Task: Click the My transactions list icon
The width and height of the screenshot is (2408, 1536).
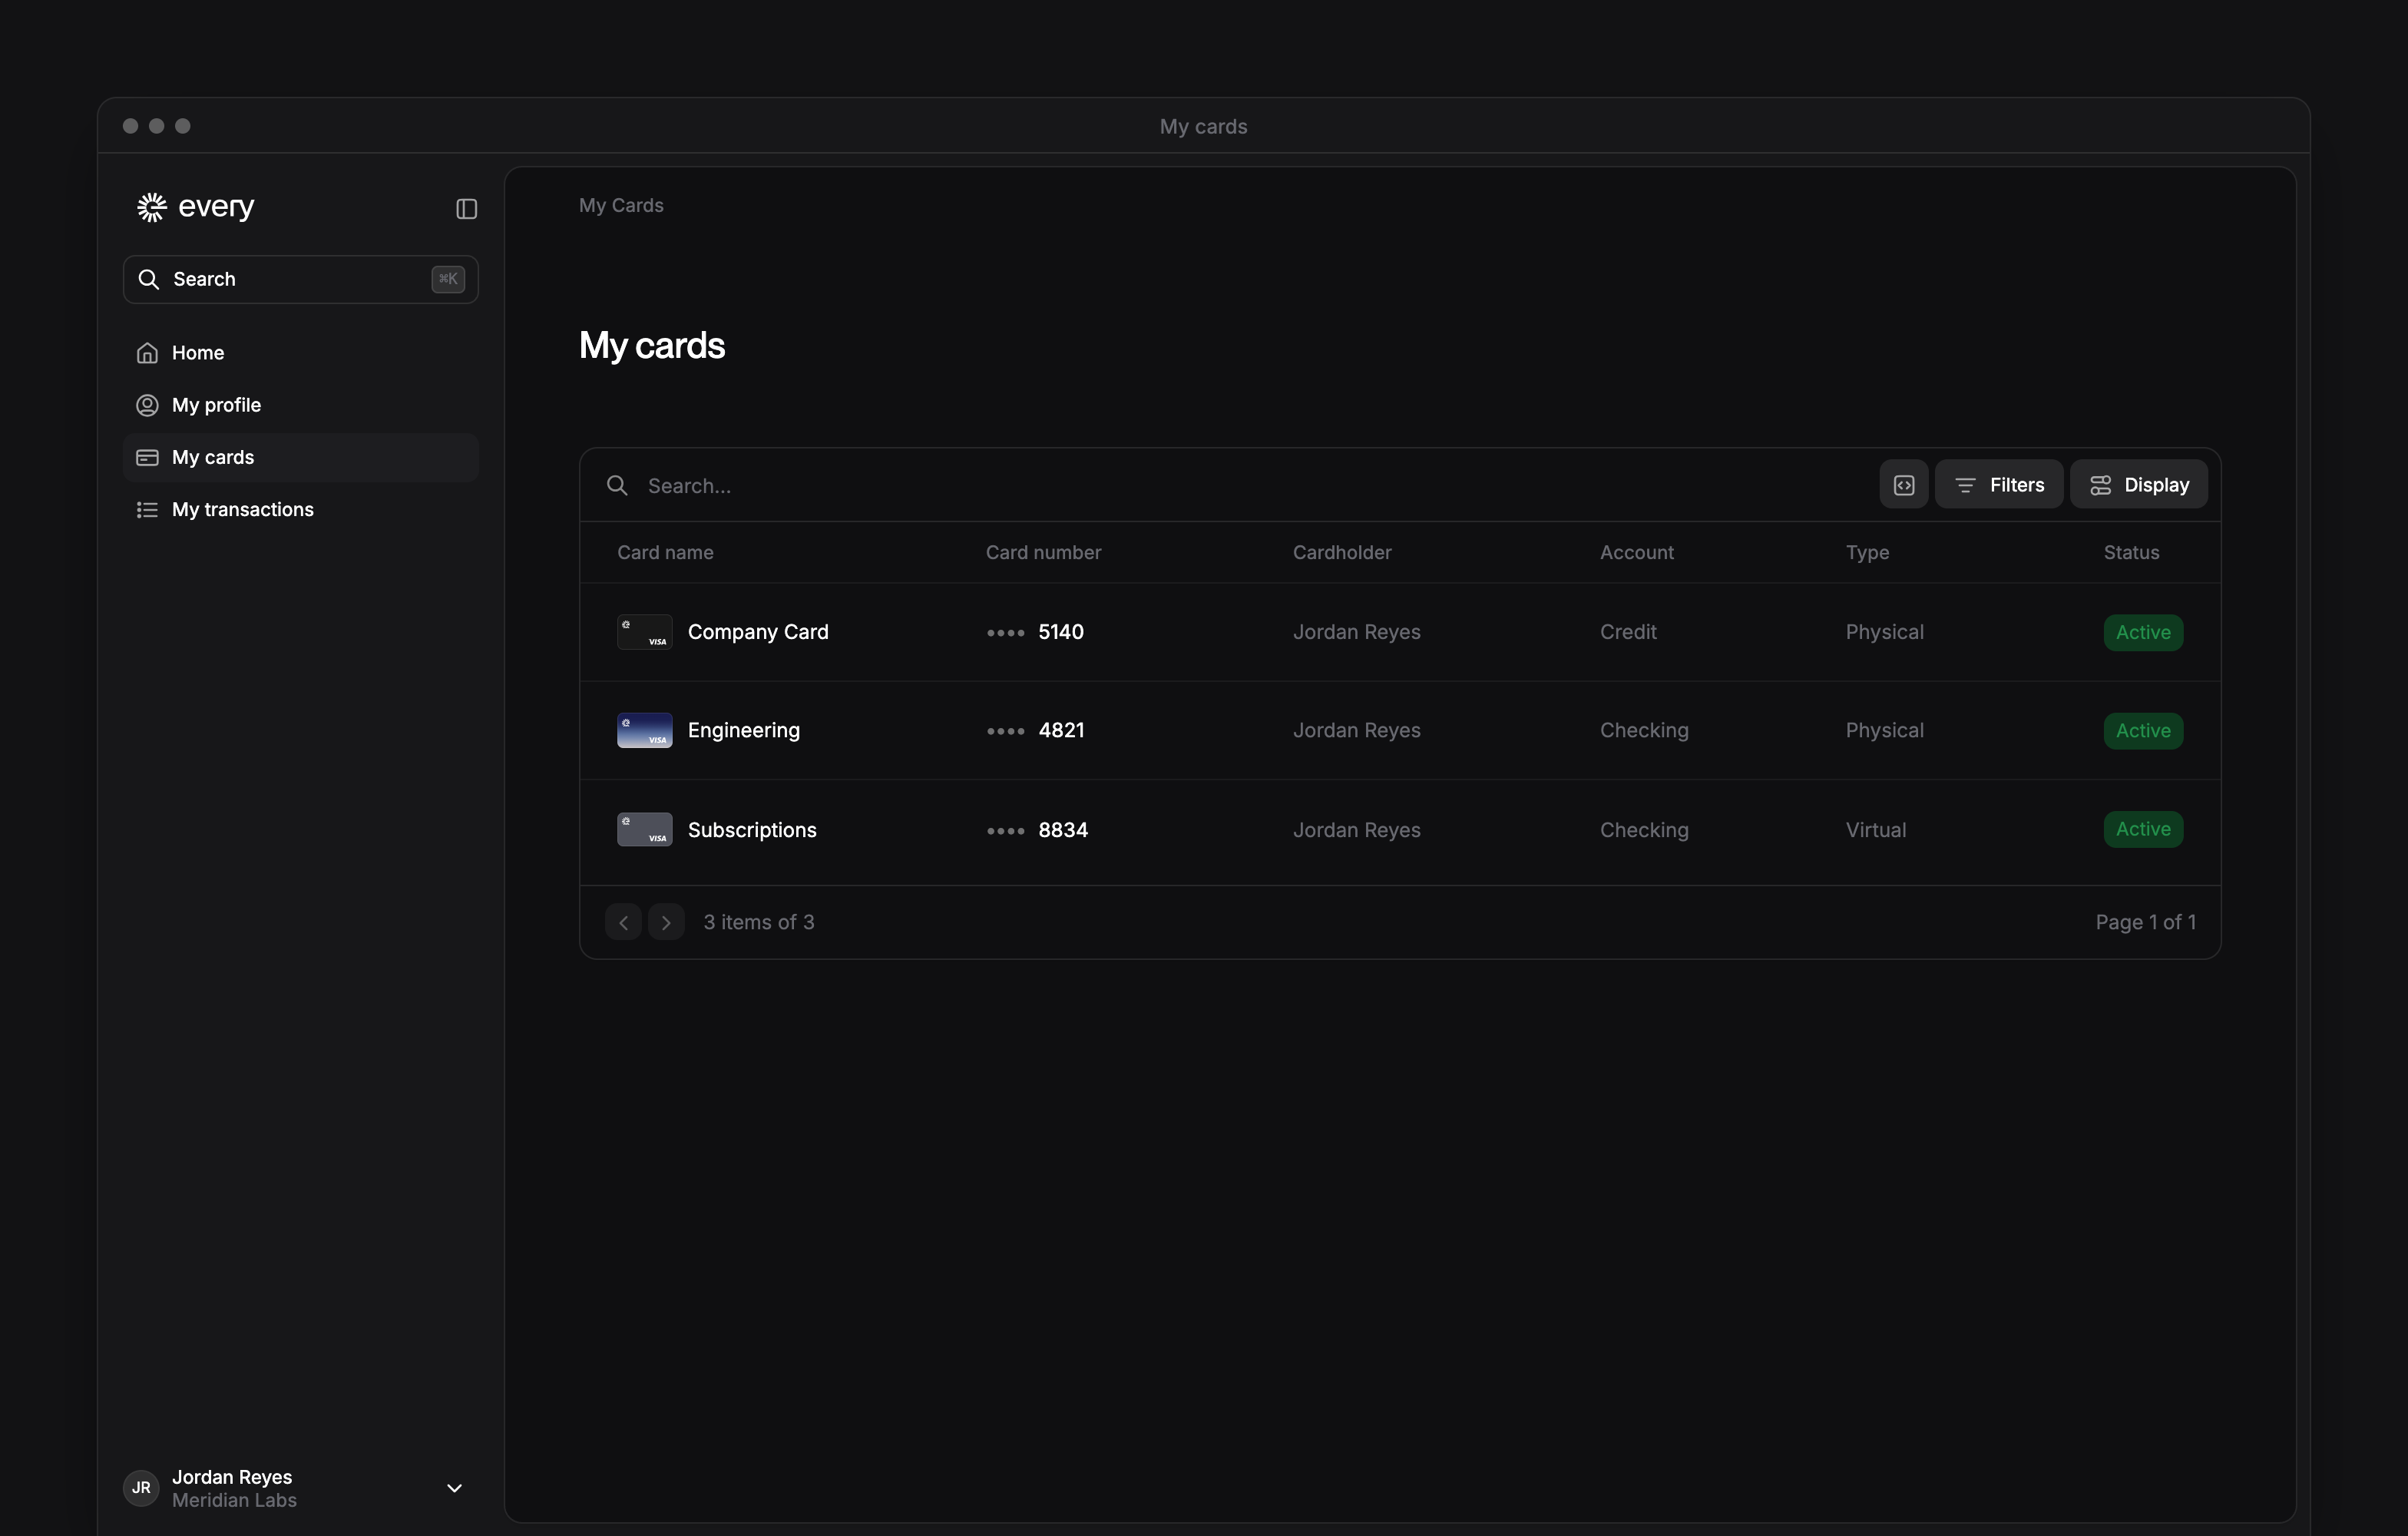Action: tap(147, 510)
